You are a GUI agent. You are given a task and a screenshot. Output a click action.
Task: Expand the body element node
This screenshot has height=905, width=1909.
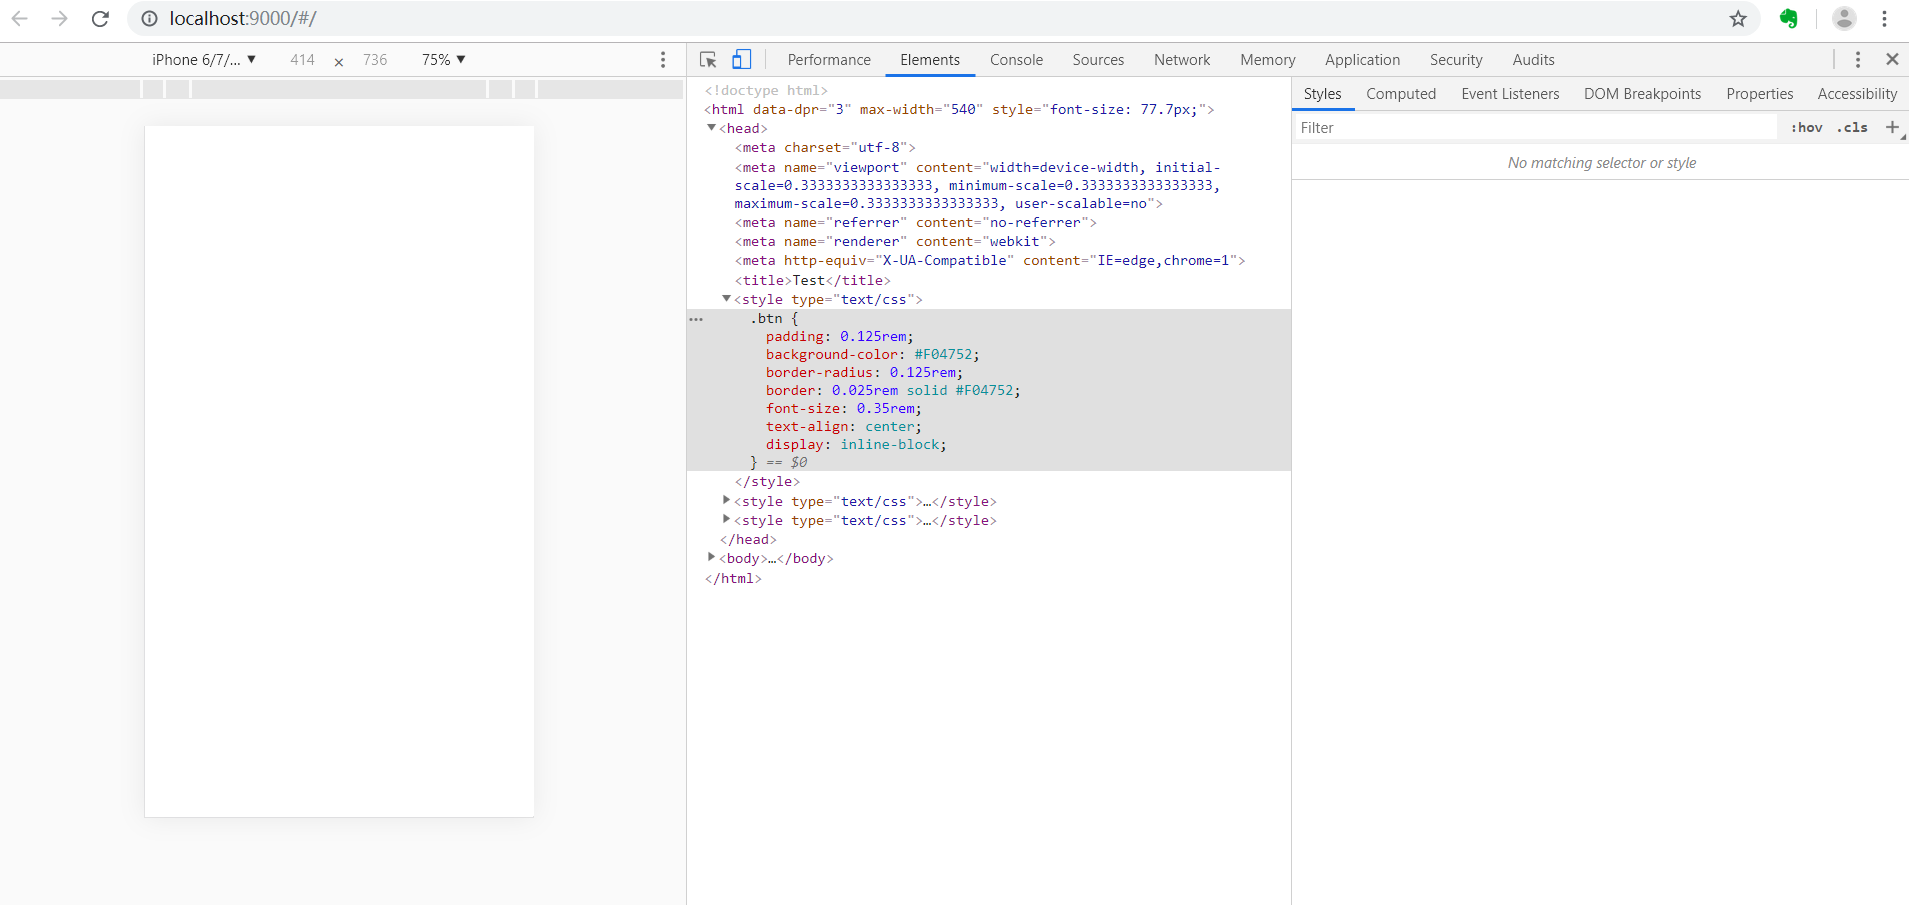711,558
